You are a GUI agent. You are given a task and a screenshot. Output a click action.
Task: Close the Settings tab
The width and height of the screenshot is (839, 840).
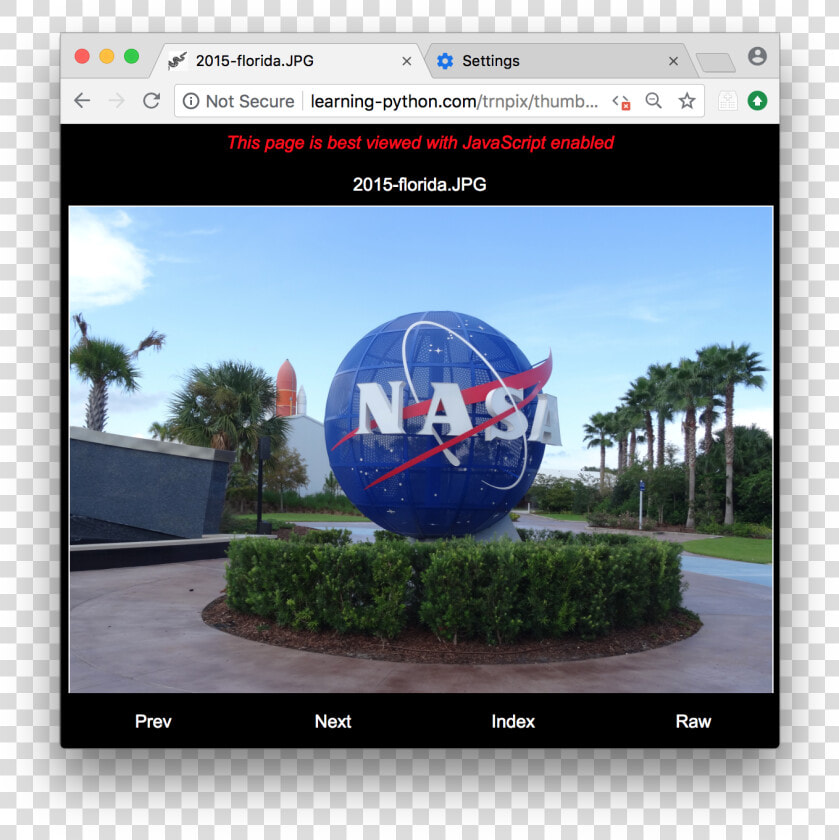point(673,61)
